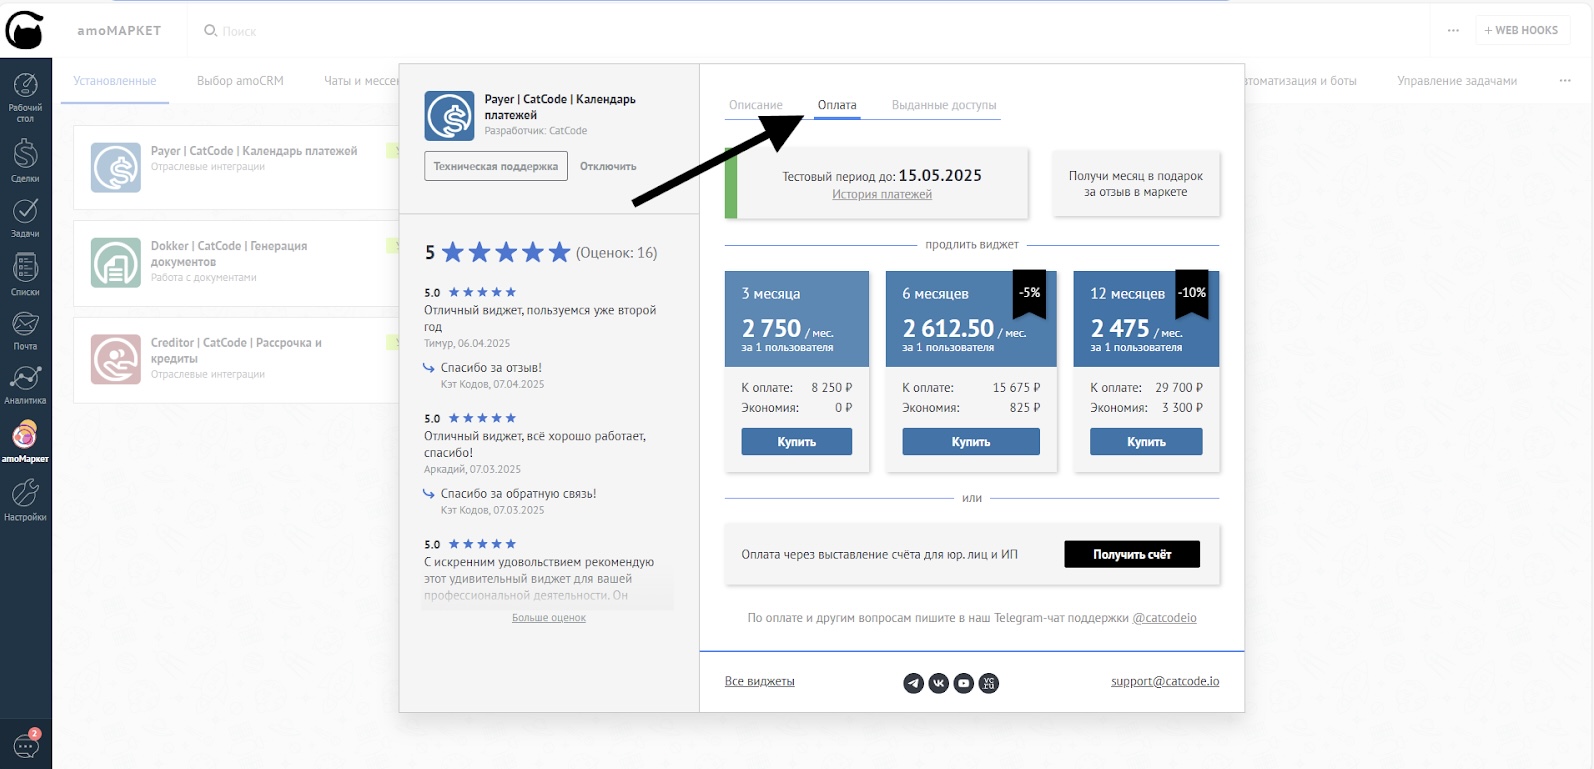1594x769 pixels.
Task: Click Creditor CatCode widget icon
Action: tap(116, 359)
